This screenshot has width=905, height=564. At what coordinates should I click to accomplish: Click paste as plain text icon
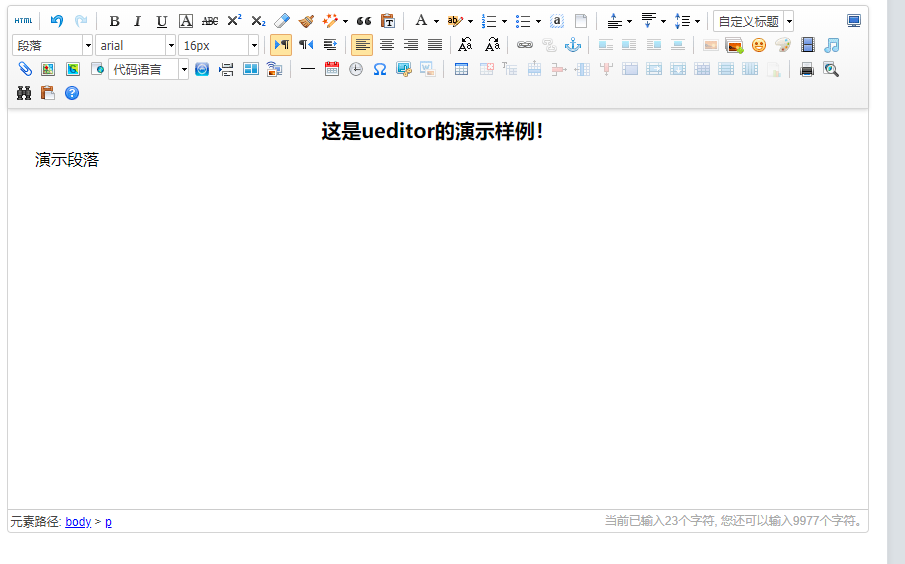click(388, 21)
